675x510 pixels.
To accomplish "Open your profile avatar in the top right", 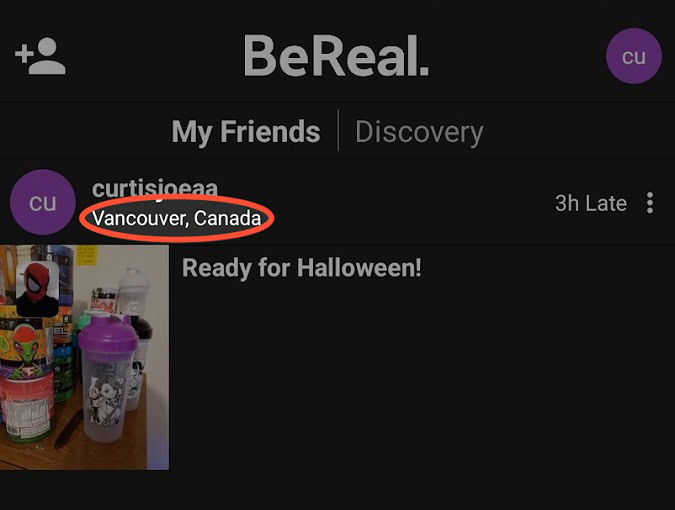I will (x=634, y=56).
